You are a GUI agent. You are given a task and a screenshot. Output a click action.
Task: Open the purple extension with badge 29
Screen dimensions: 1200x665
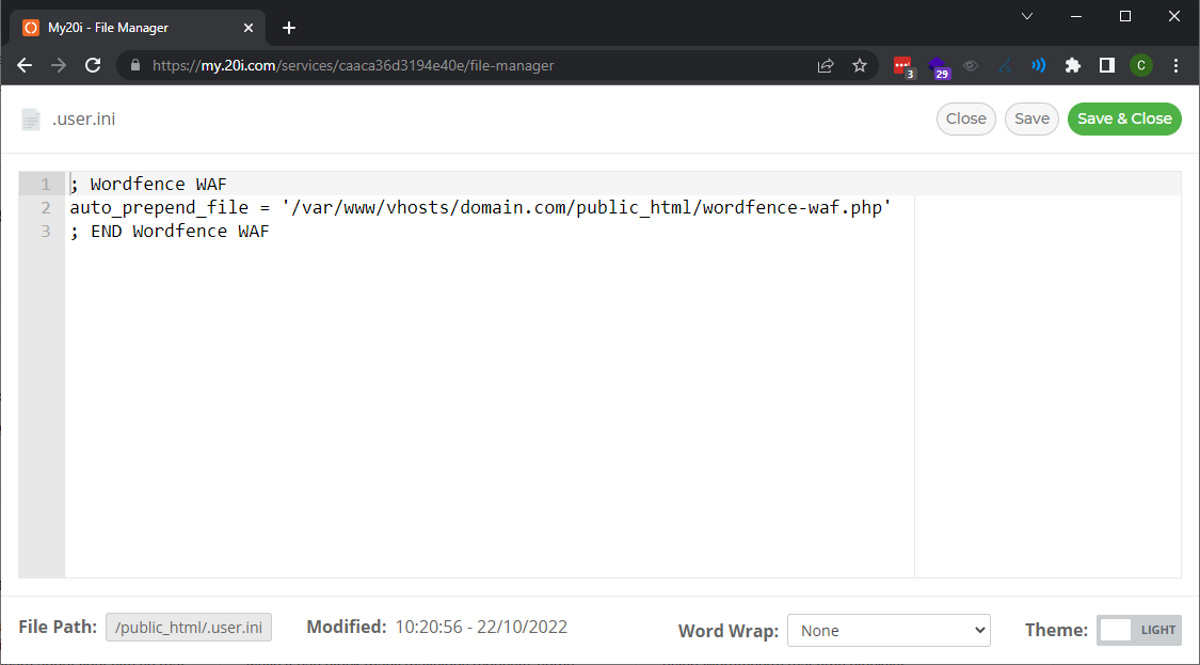pos(939,67)
